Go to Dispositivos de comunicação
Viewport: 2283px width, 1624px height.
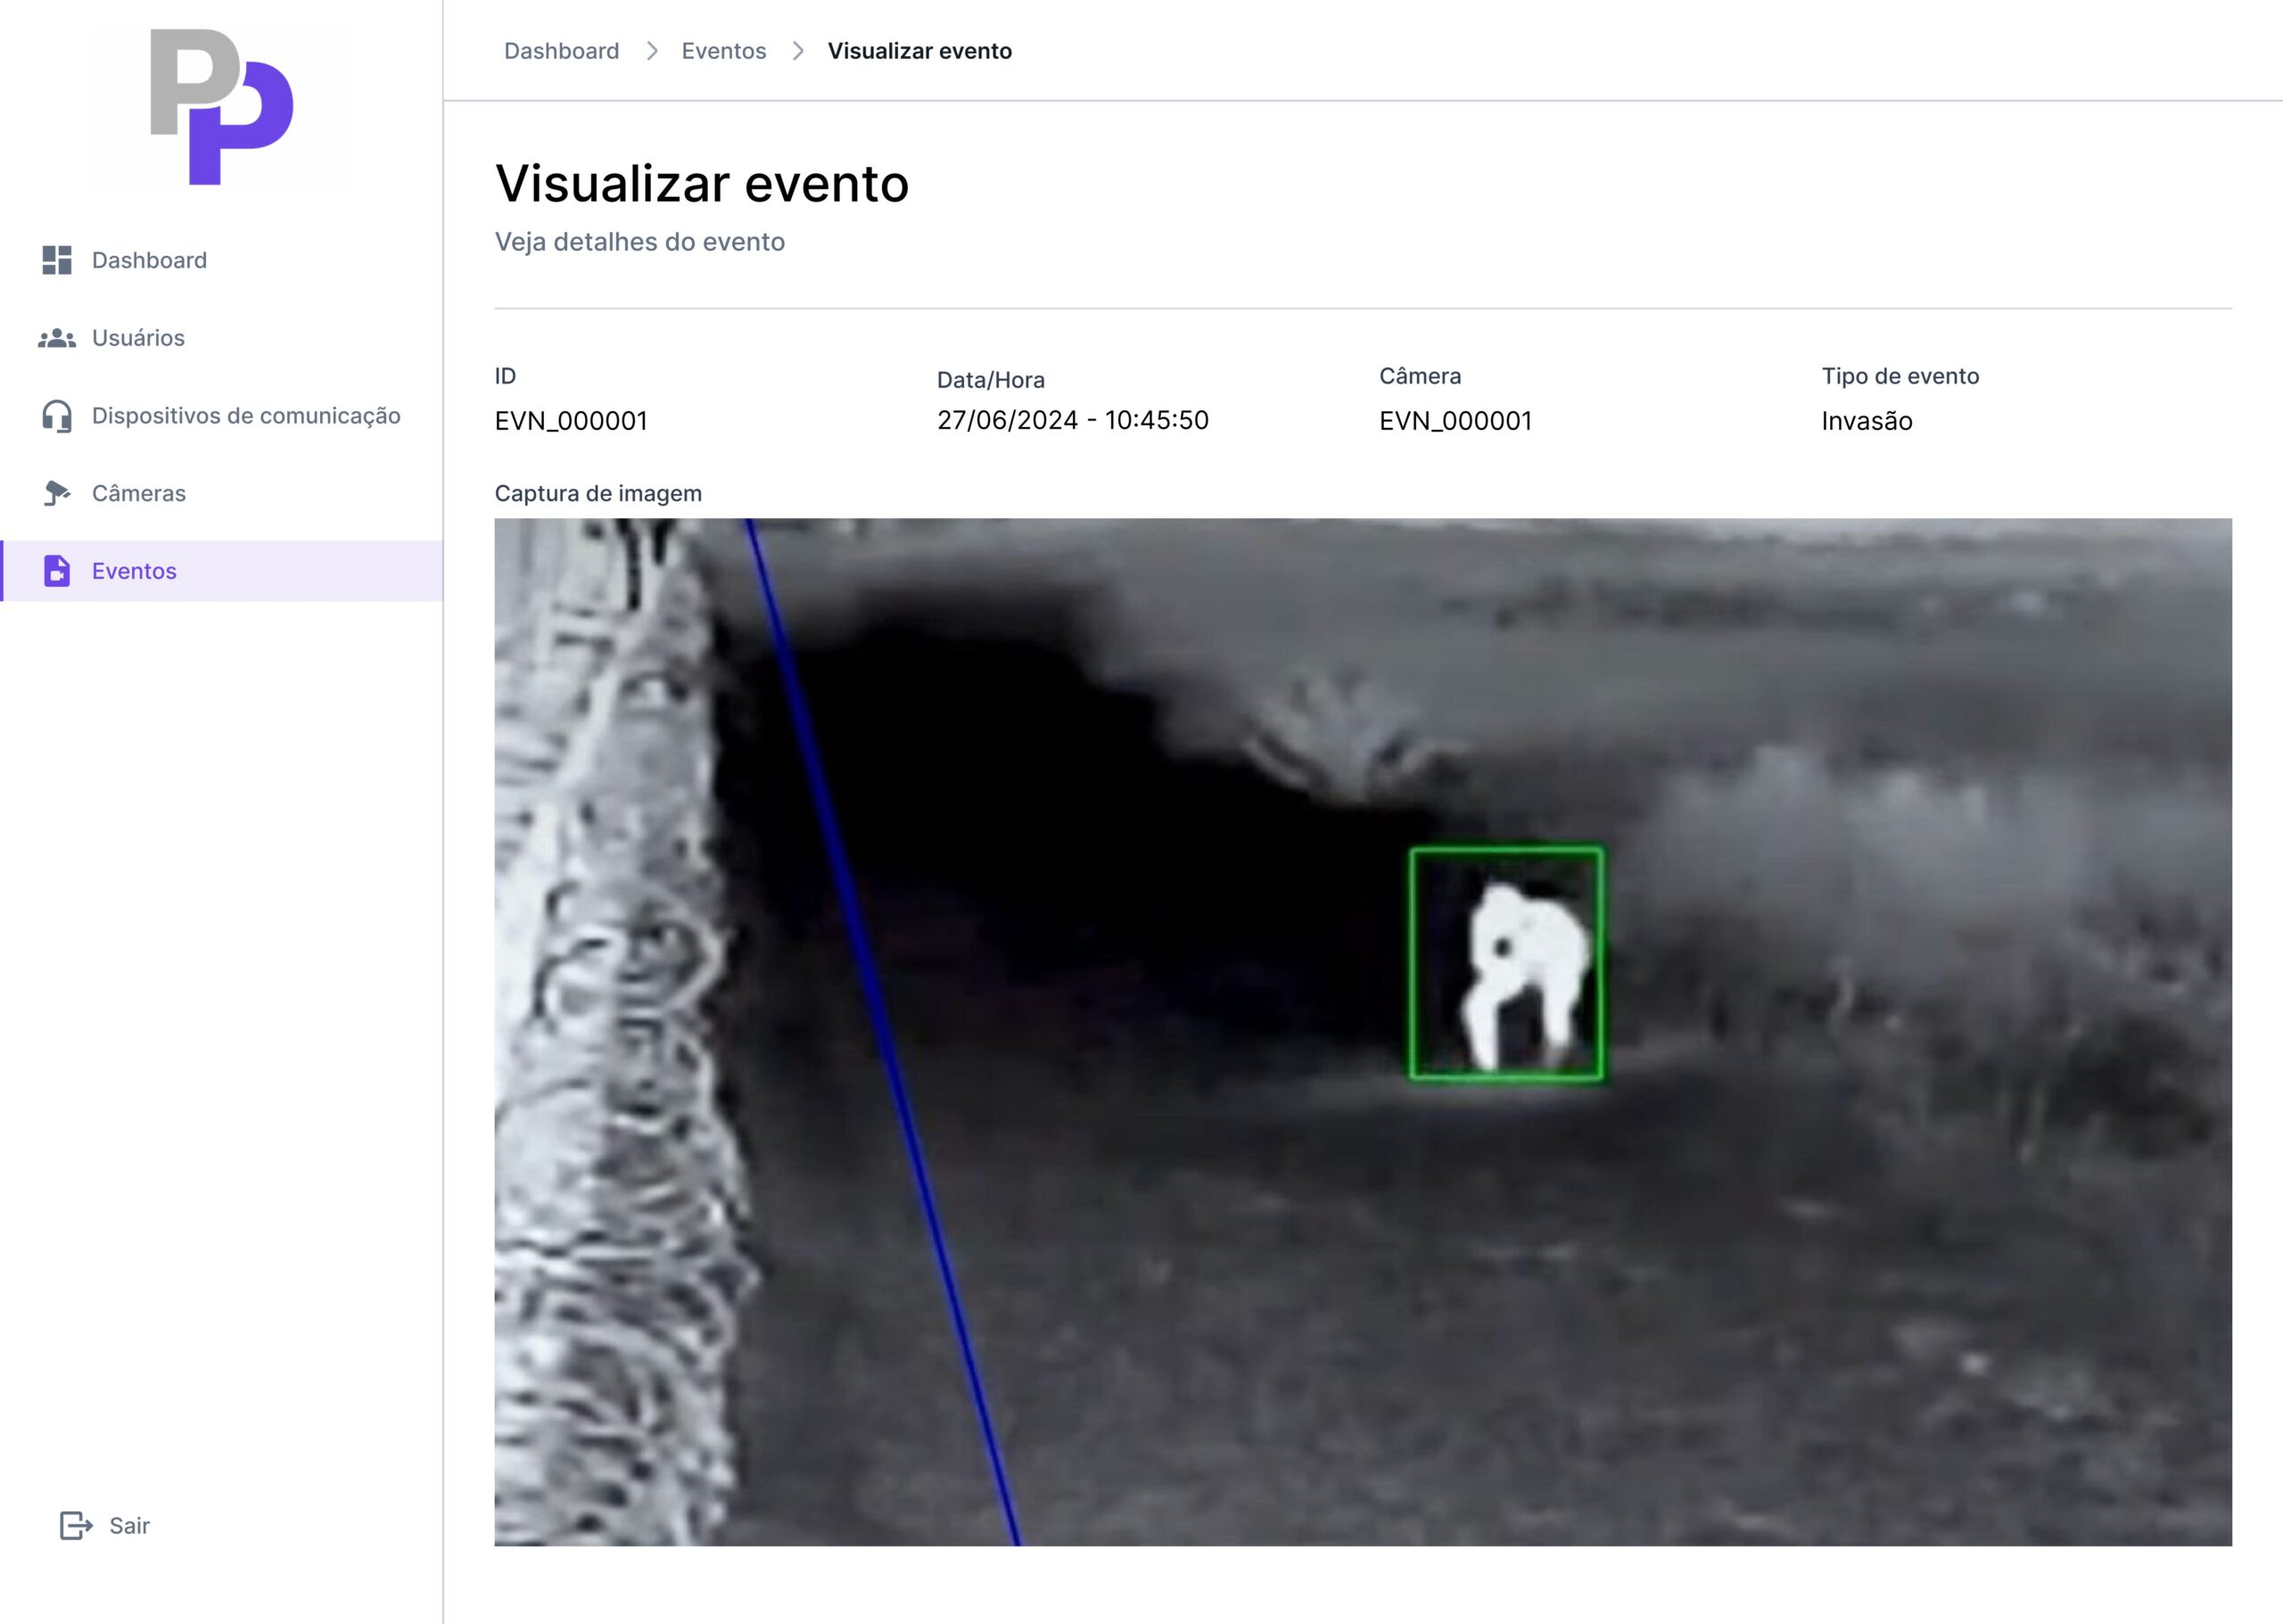pos(246,416)
